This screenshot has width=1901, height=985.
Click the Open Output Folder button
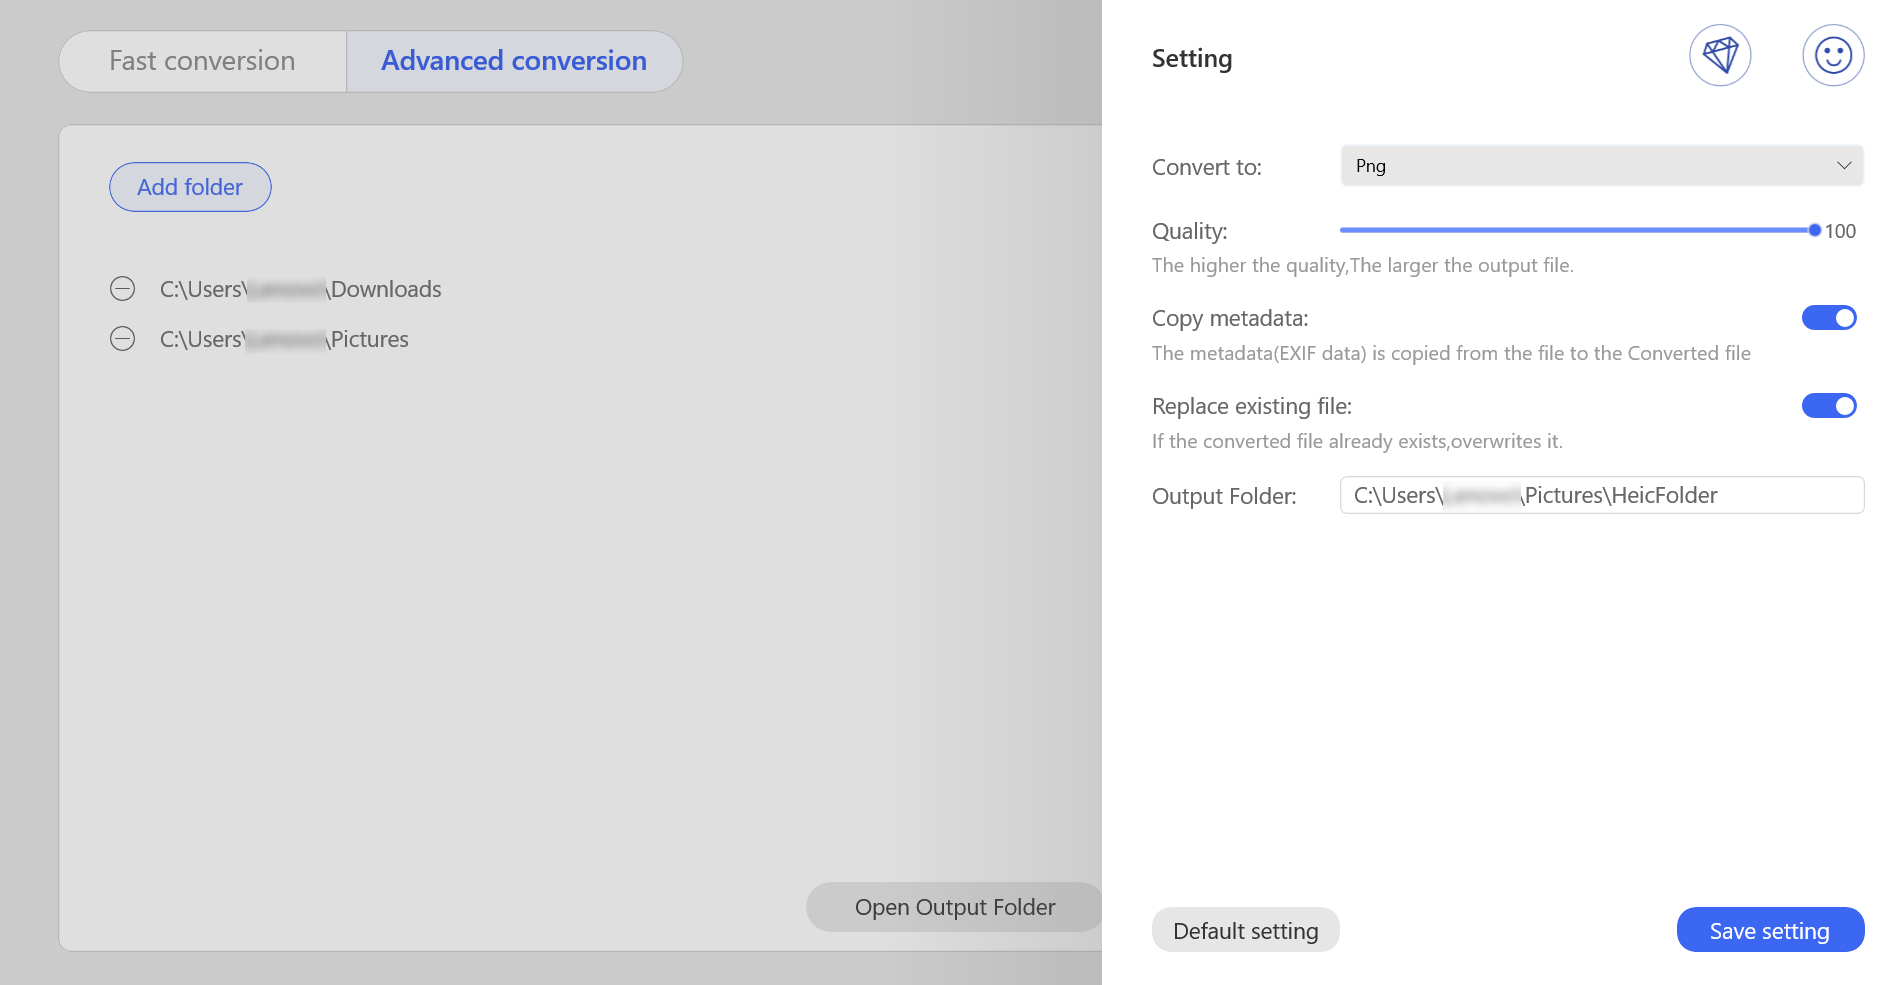point(954,907)
